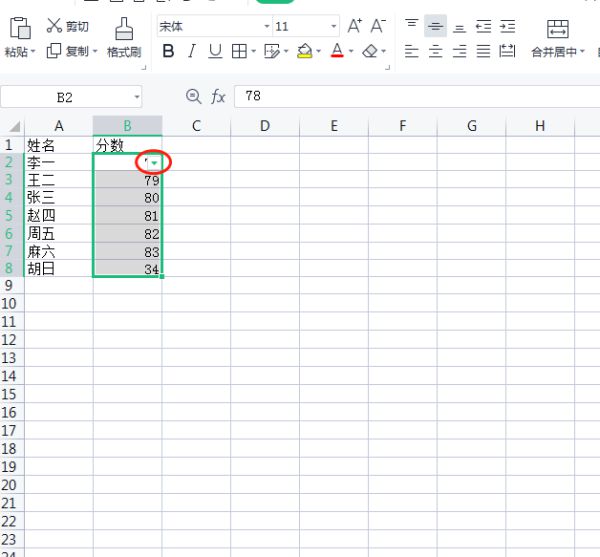Click cell containing 胡日

click(59, 269)
